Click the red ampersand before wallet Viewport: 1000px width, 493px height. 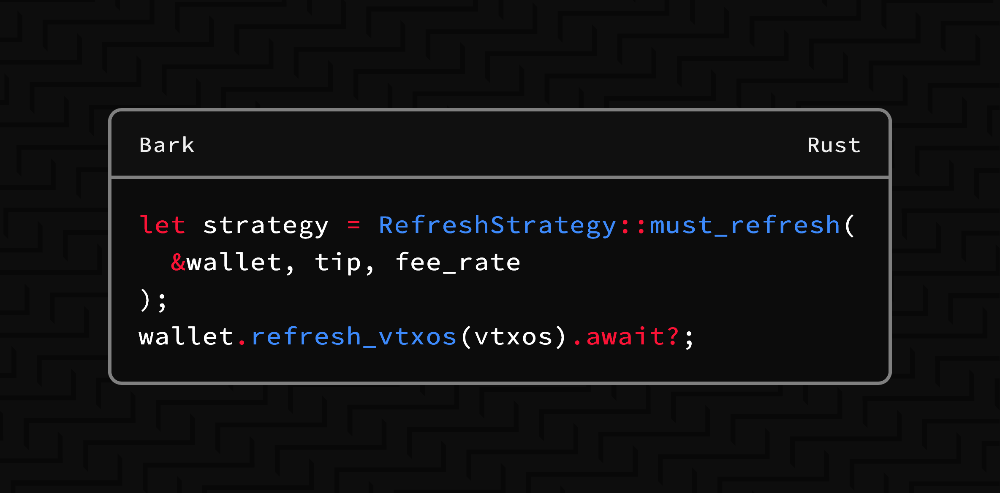pyautogui.click(x=177, y=263)
